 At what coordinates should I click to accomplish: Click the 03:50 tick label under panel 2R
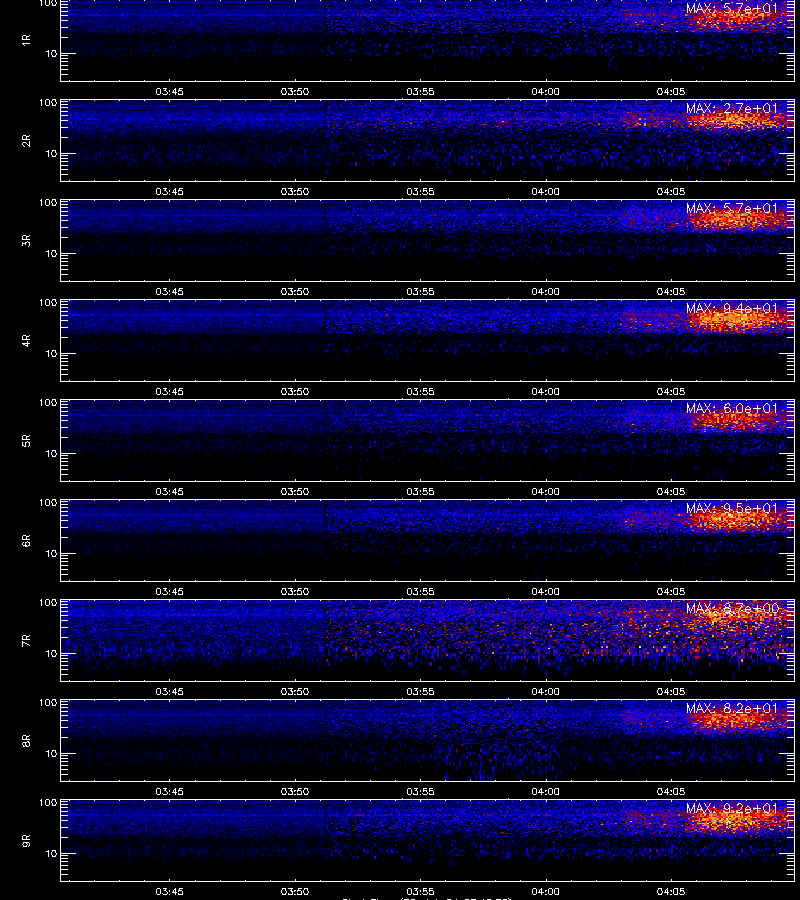[x=295, y=192]
